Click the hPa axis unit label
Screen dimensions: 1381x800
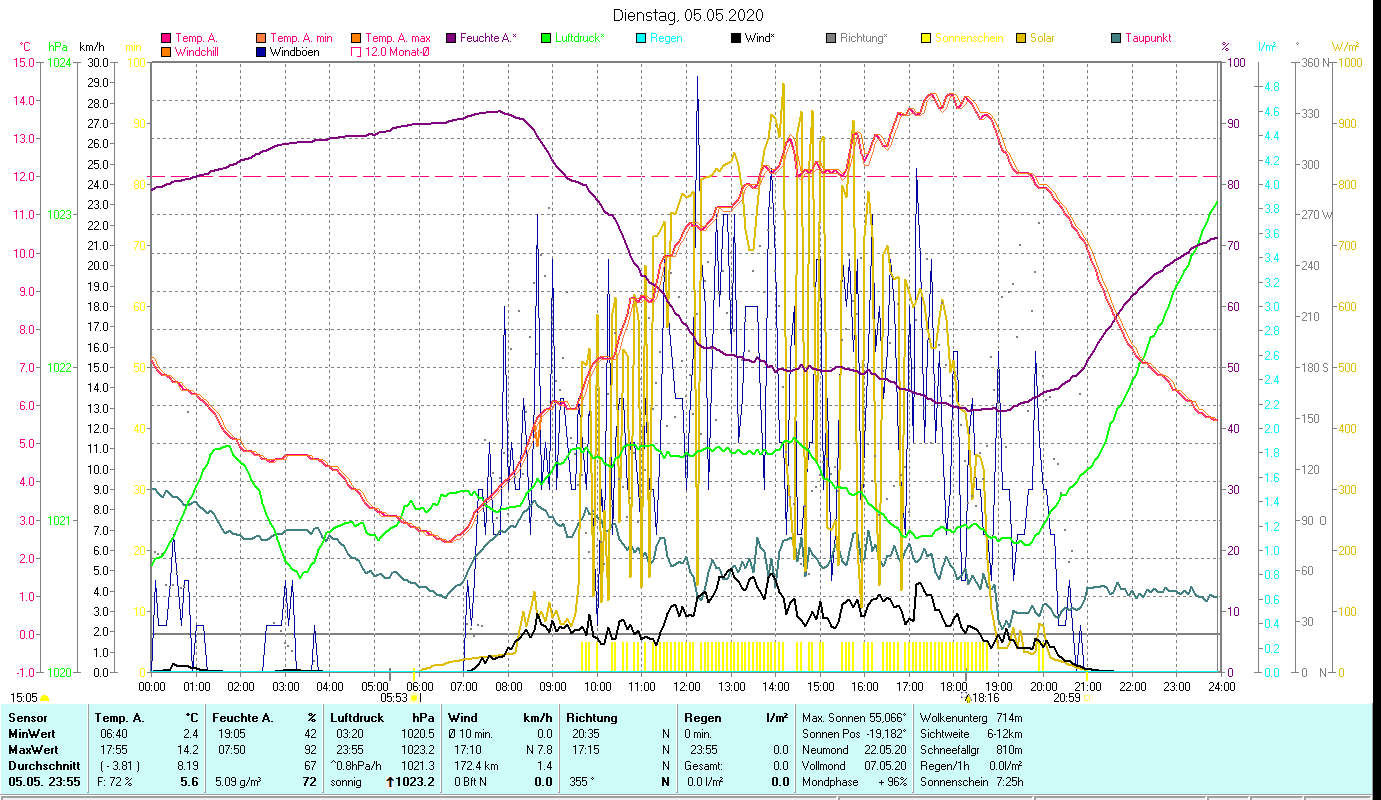coord(56,46)
